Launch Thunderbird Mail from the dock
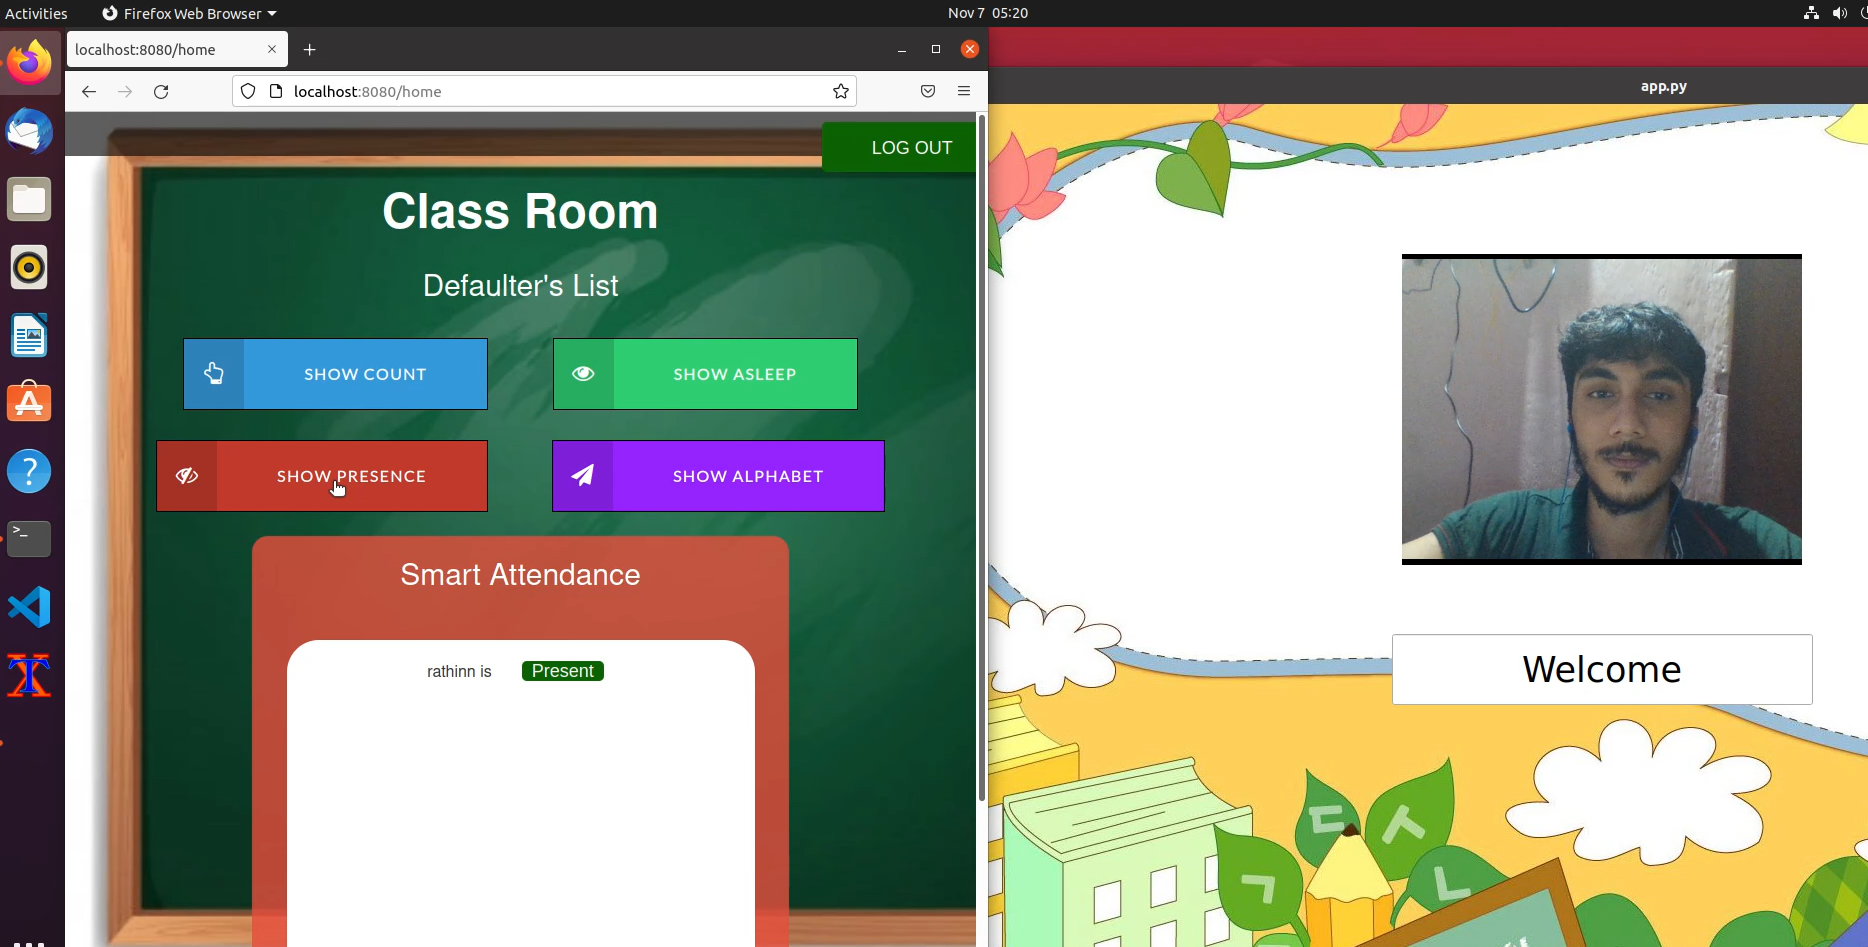Image resolution: width=1868 pixels, height=947 pixels. click(x=29, y=131)
